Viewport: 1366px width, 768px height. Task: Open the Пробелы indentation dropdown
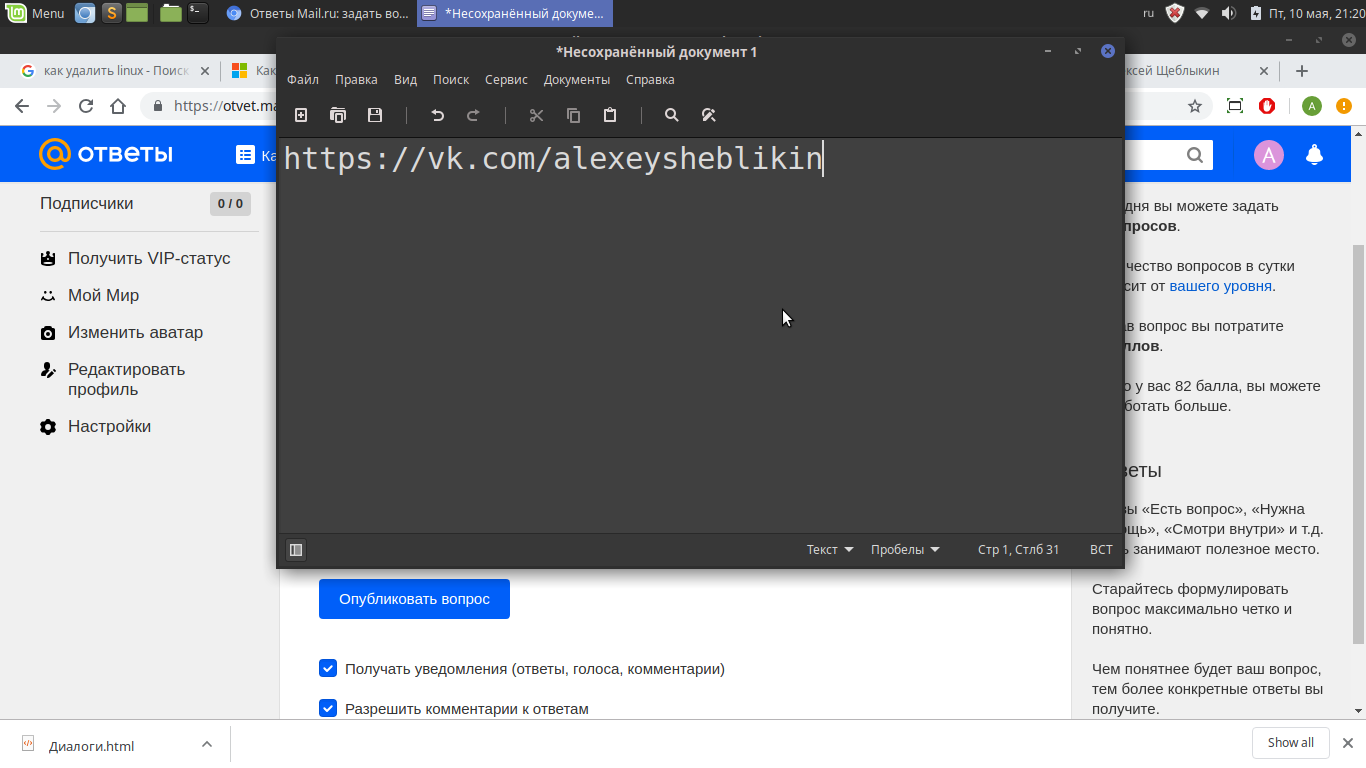(x=905, y=549)
